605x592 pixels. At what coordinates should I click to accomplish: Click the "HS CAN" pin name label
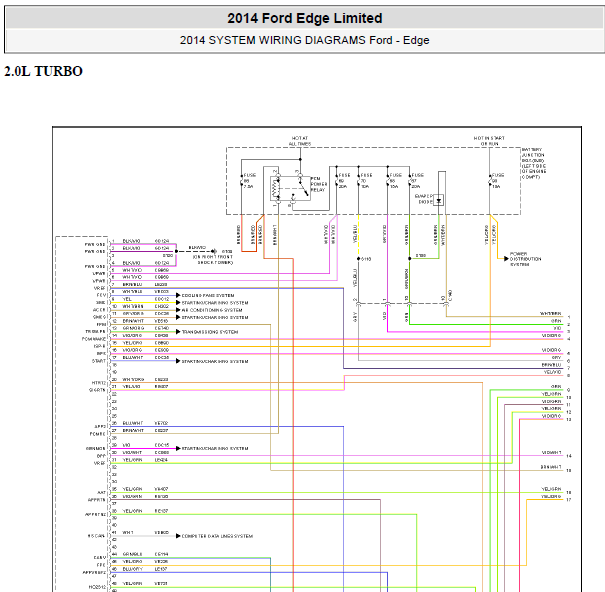tap(96, 536)
